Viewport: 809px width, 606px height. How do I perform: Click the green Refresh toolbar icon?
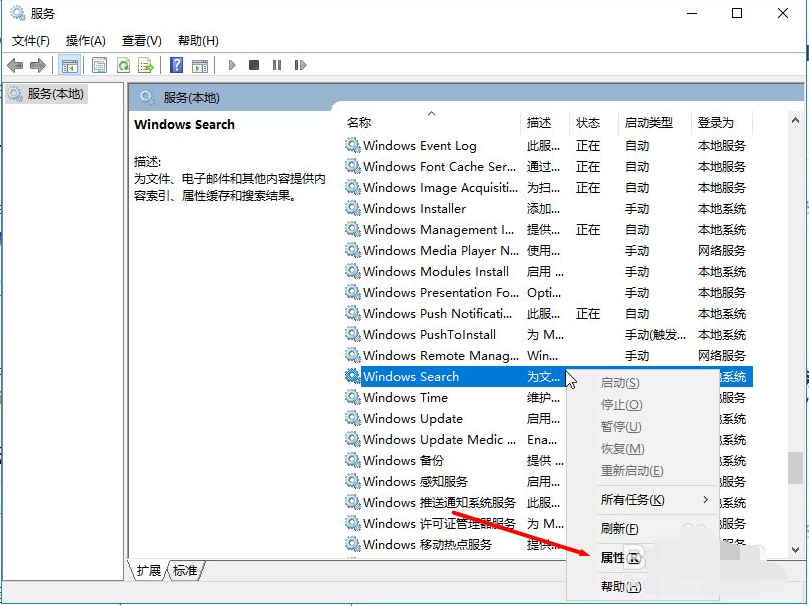click(x=123, y=65)
